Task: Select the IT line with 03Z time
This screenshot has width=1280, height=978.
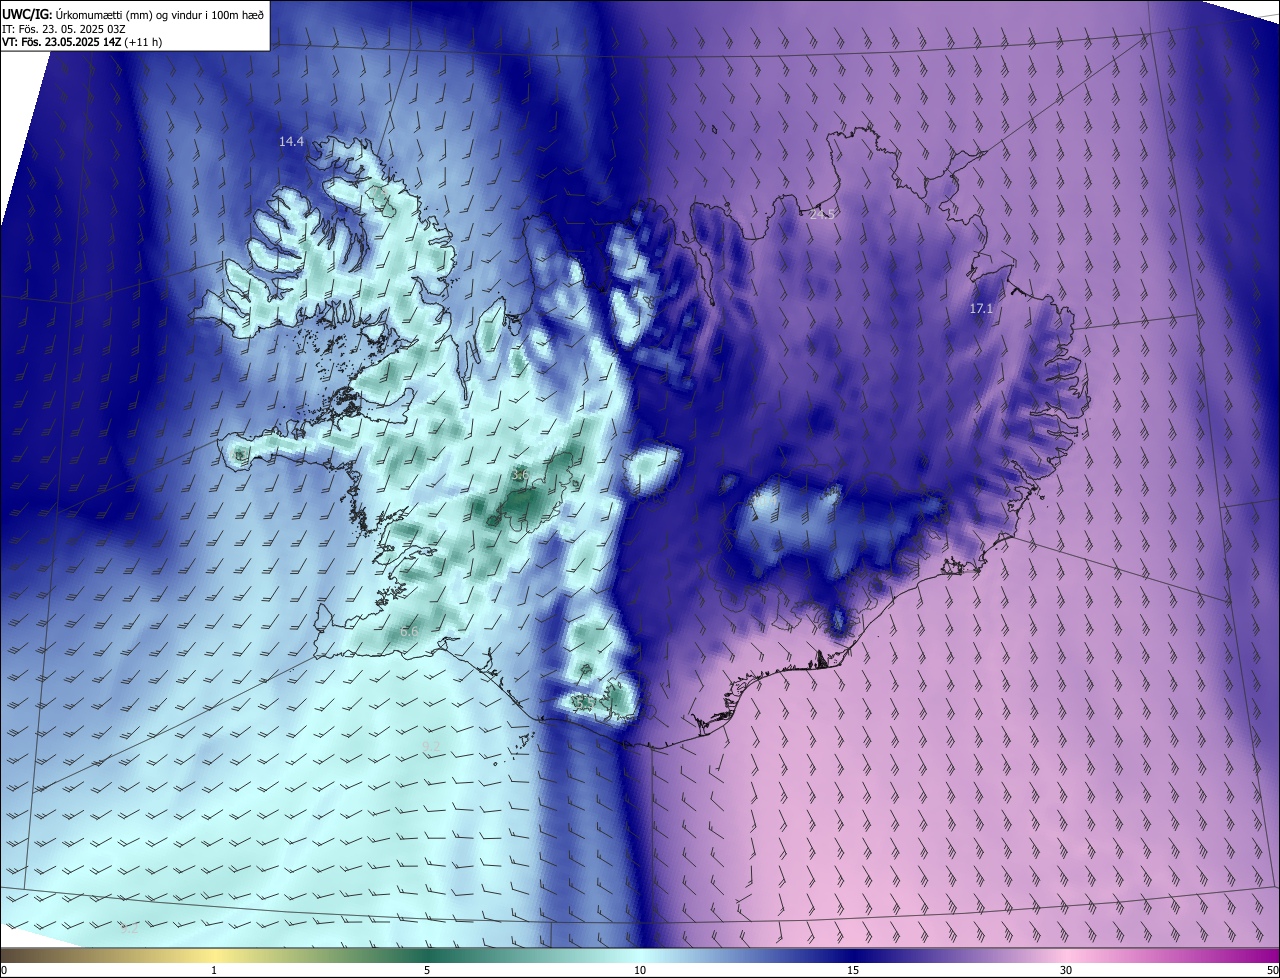Action: tap(64, 28)
